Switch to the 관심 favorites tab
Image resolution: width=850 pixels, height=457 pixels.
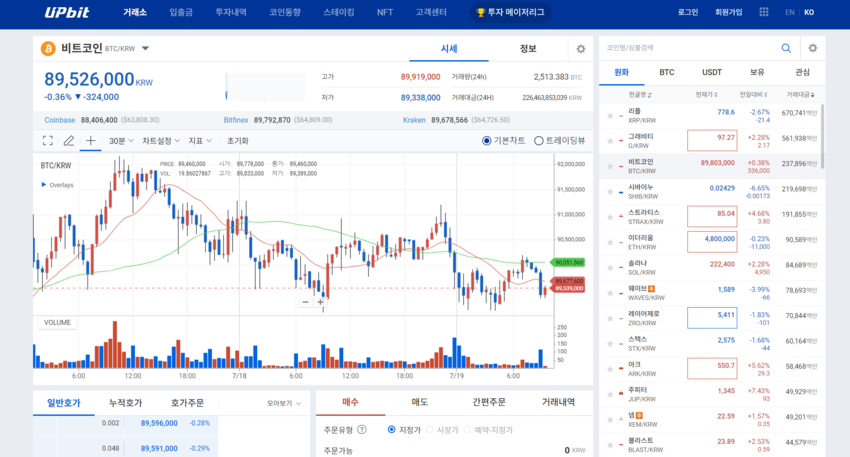pos(802,72)
